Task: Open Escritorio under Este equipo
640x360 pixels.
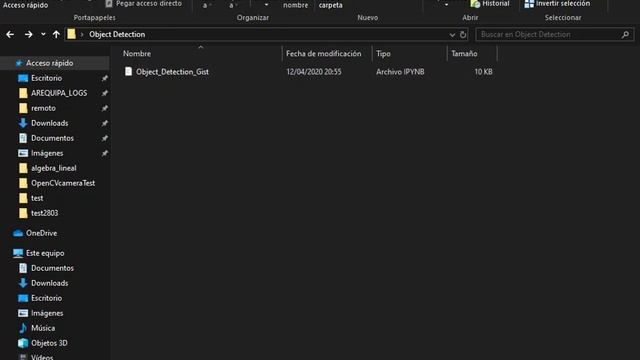Action: coord(46,298)
